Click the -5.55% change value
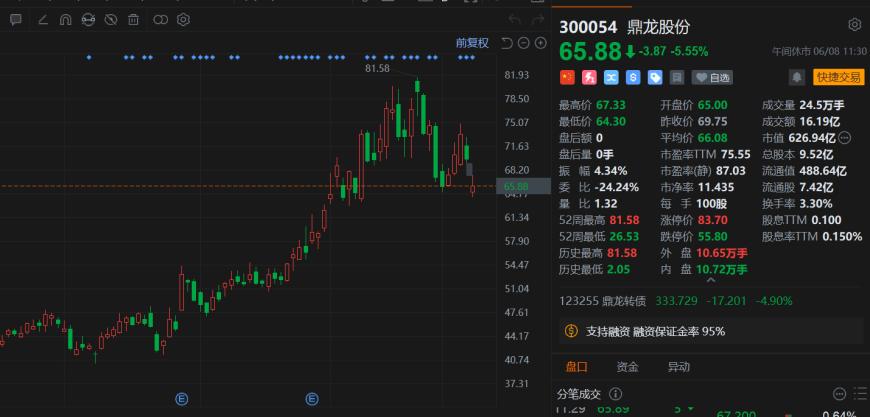 coord(690,52)
